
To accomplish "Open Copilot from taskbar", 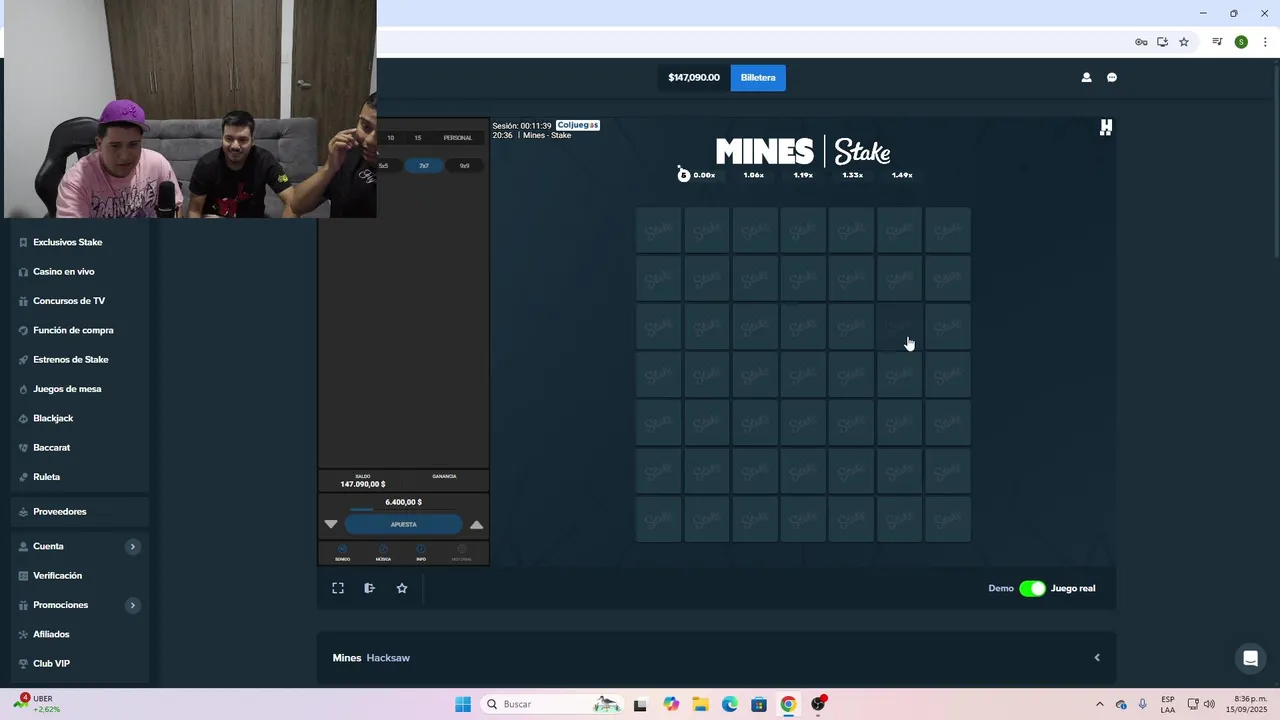I will coord(671,704).
